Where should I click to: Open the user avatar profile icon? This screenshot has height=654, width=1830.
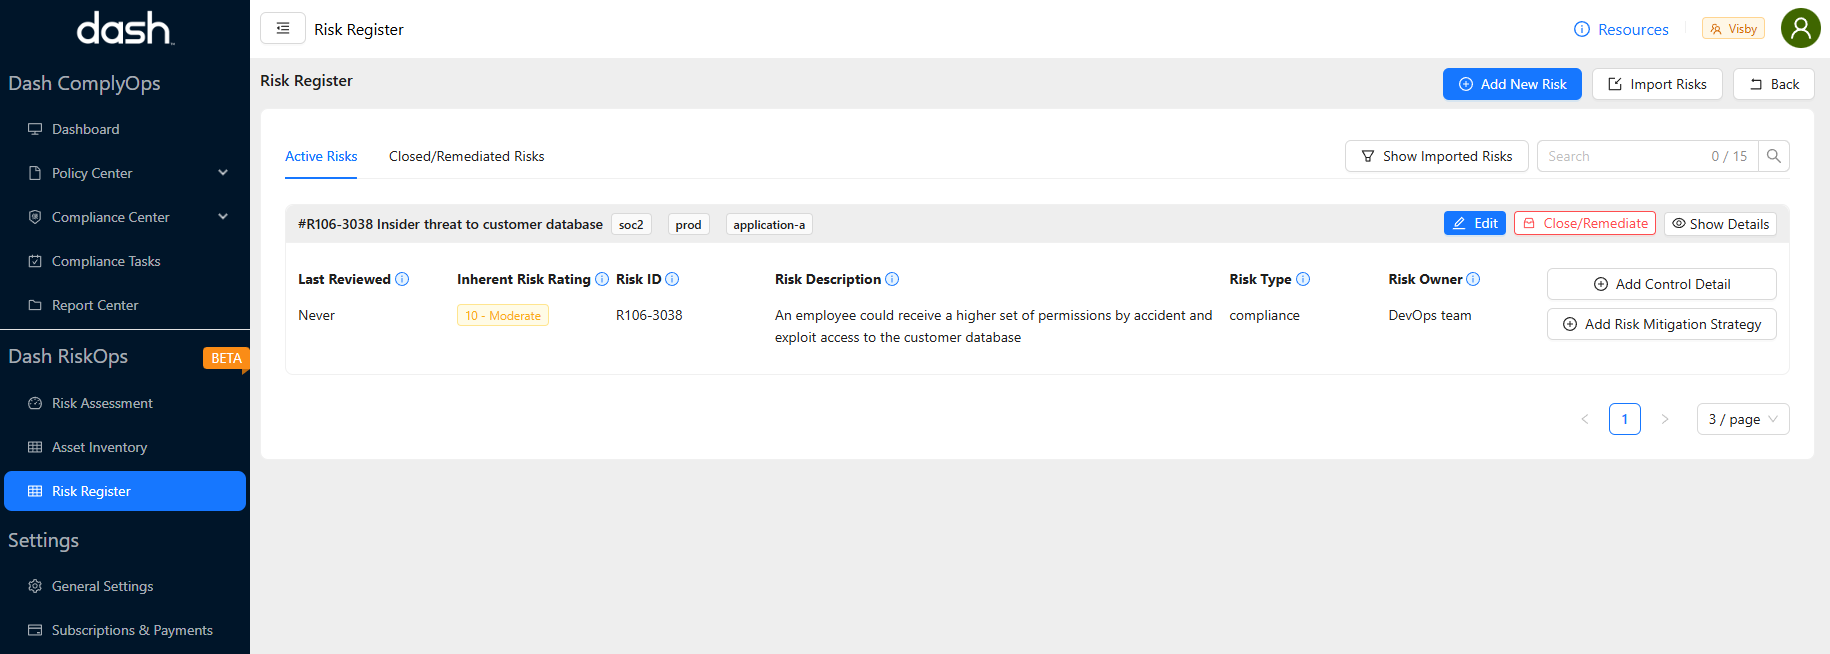pos(1800,28)
